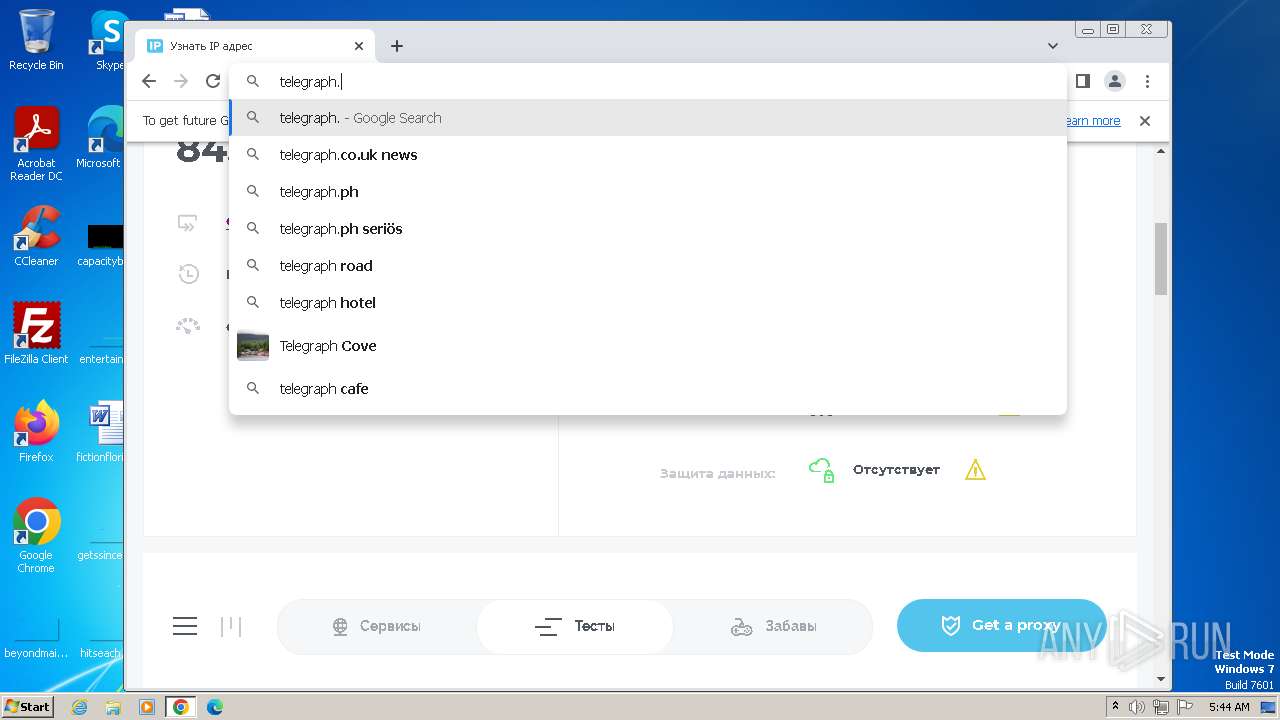
Task: Open the network tray icon
Action: point(1161,707)
